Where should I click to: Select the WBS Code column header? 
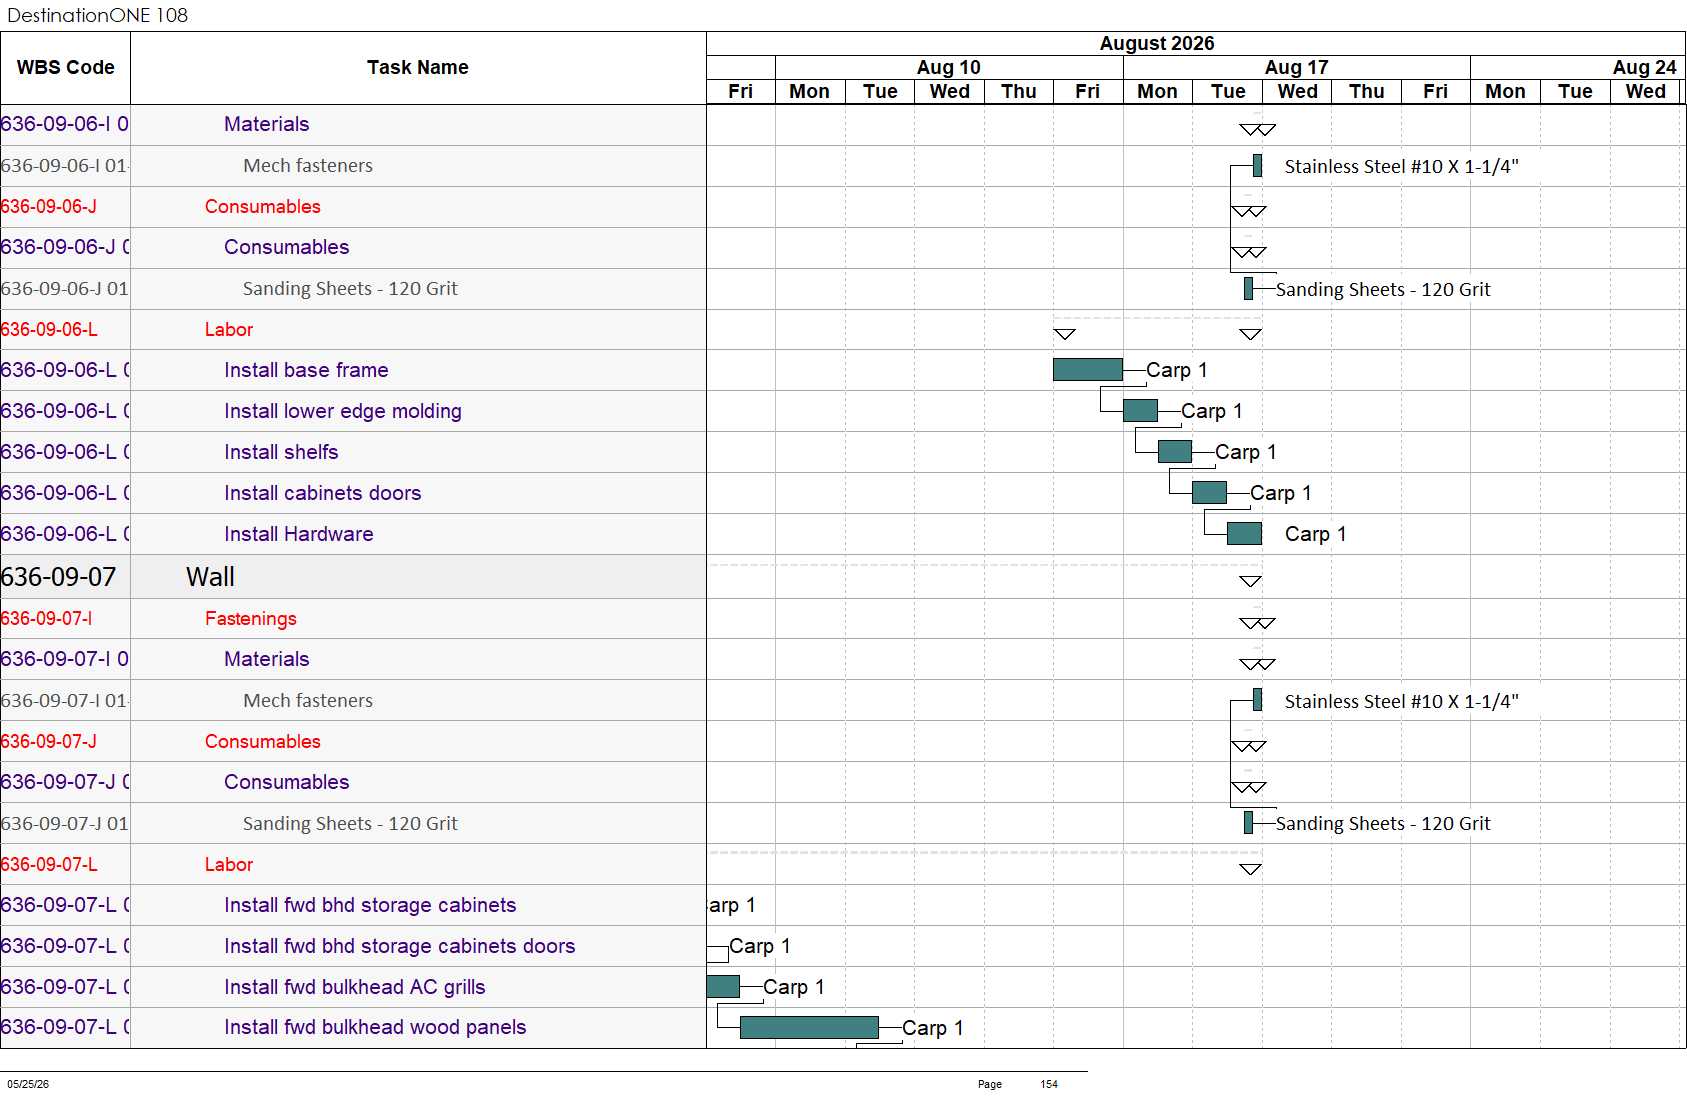coord(65,68)
